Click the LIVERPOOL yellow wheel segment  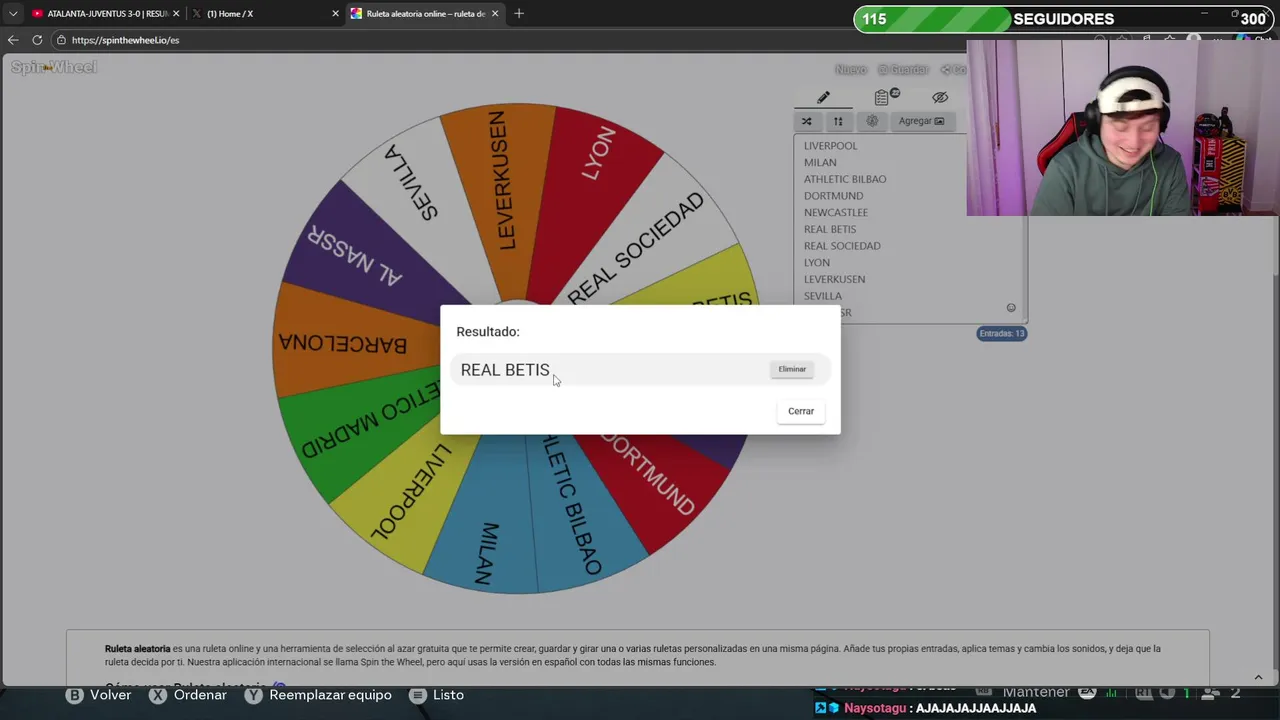[410, 500]
